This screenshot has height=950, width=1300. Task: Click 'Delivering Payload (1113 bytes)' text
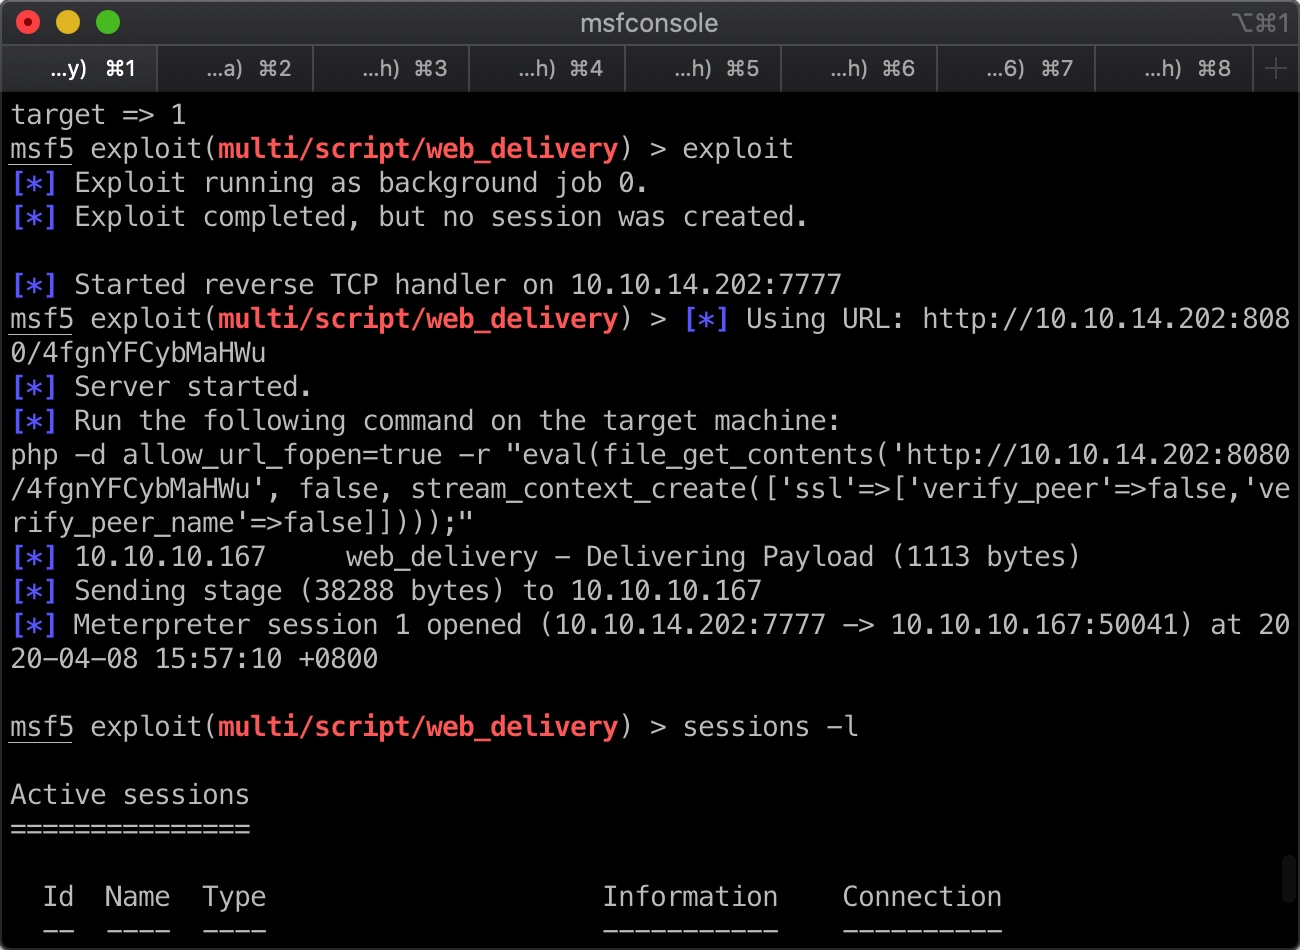tap(833, 557)
